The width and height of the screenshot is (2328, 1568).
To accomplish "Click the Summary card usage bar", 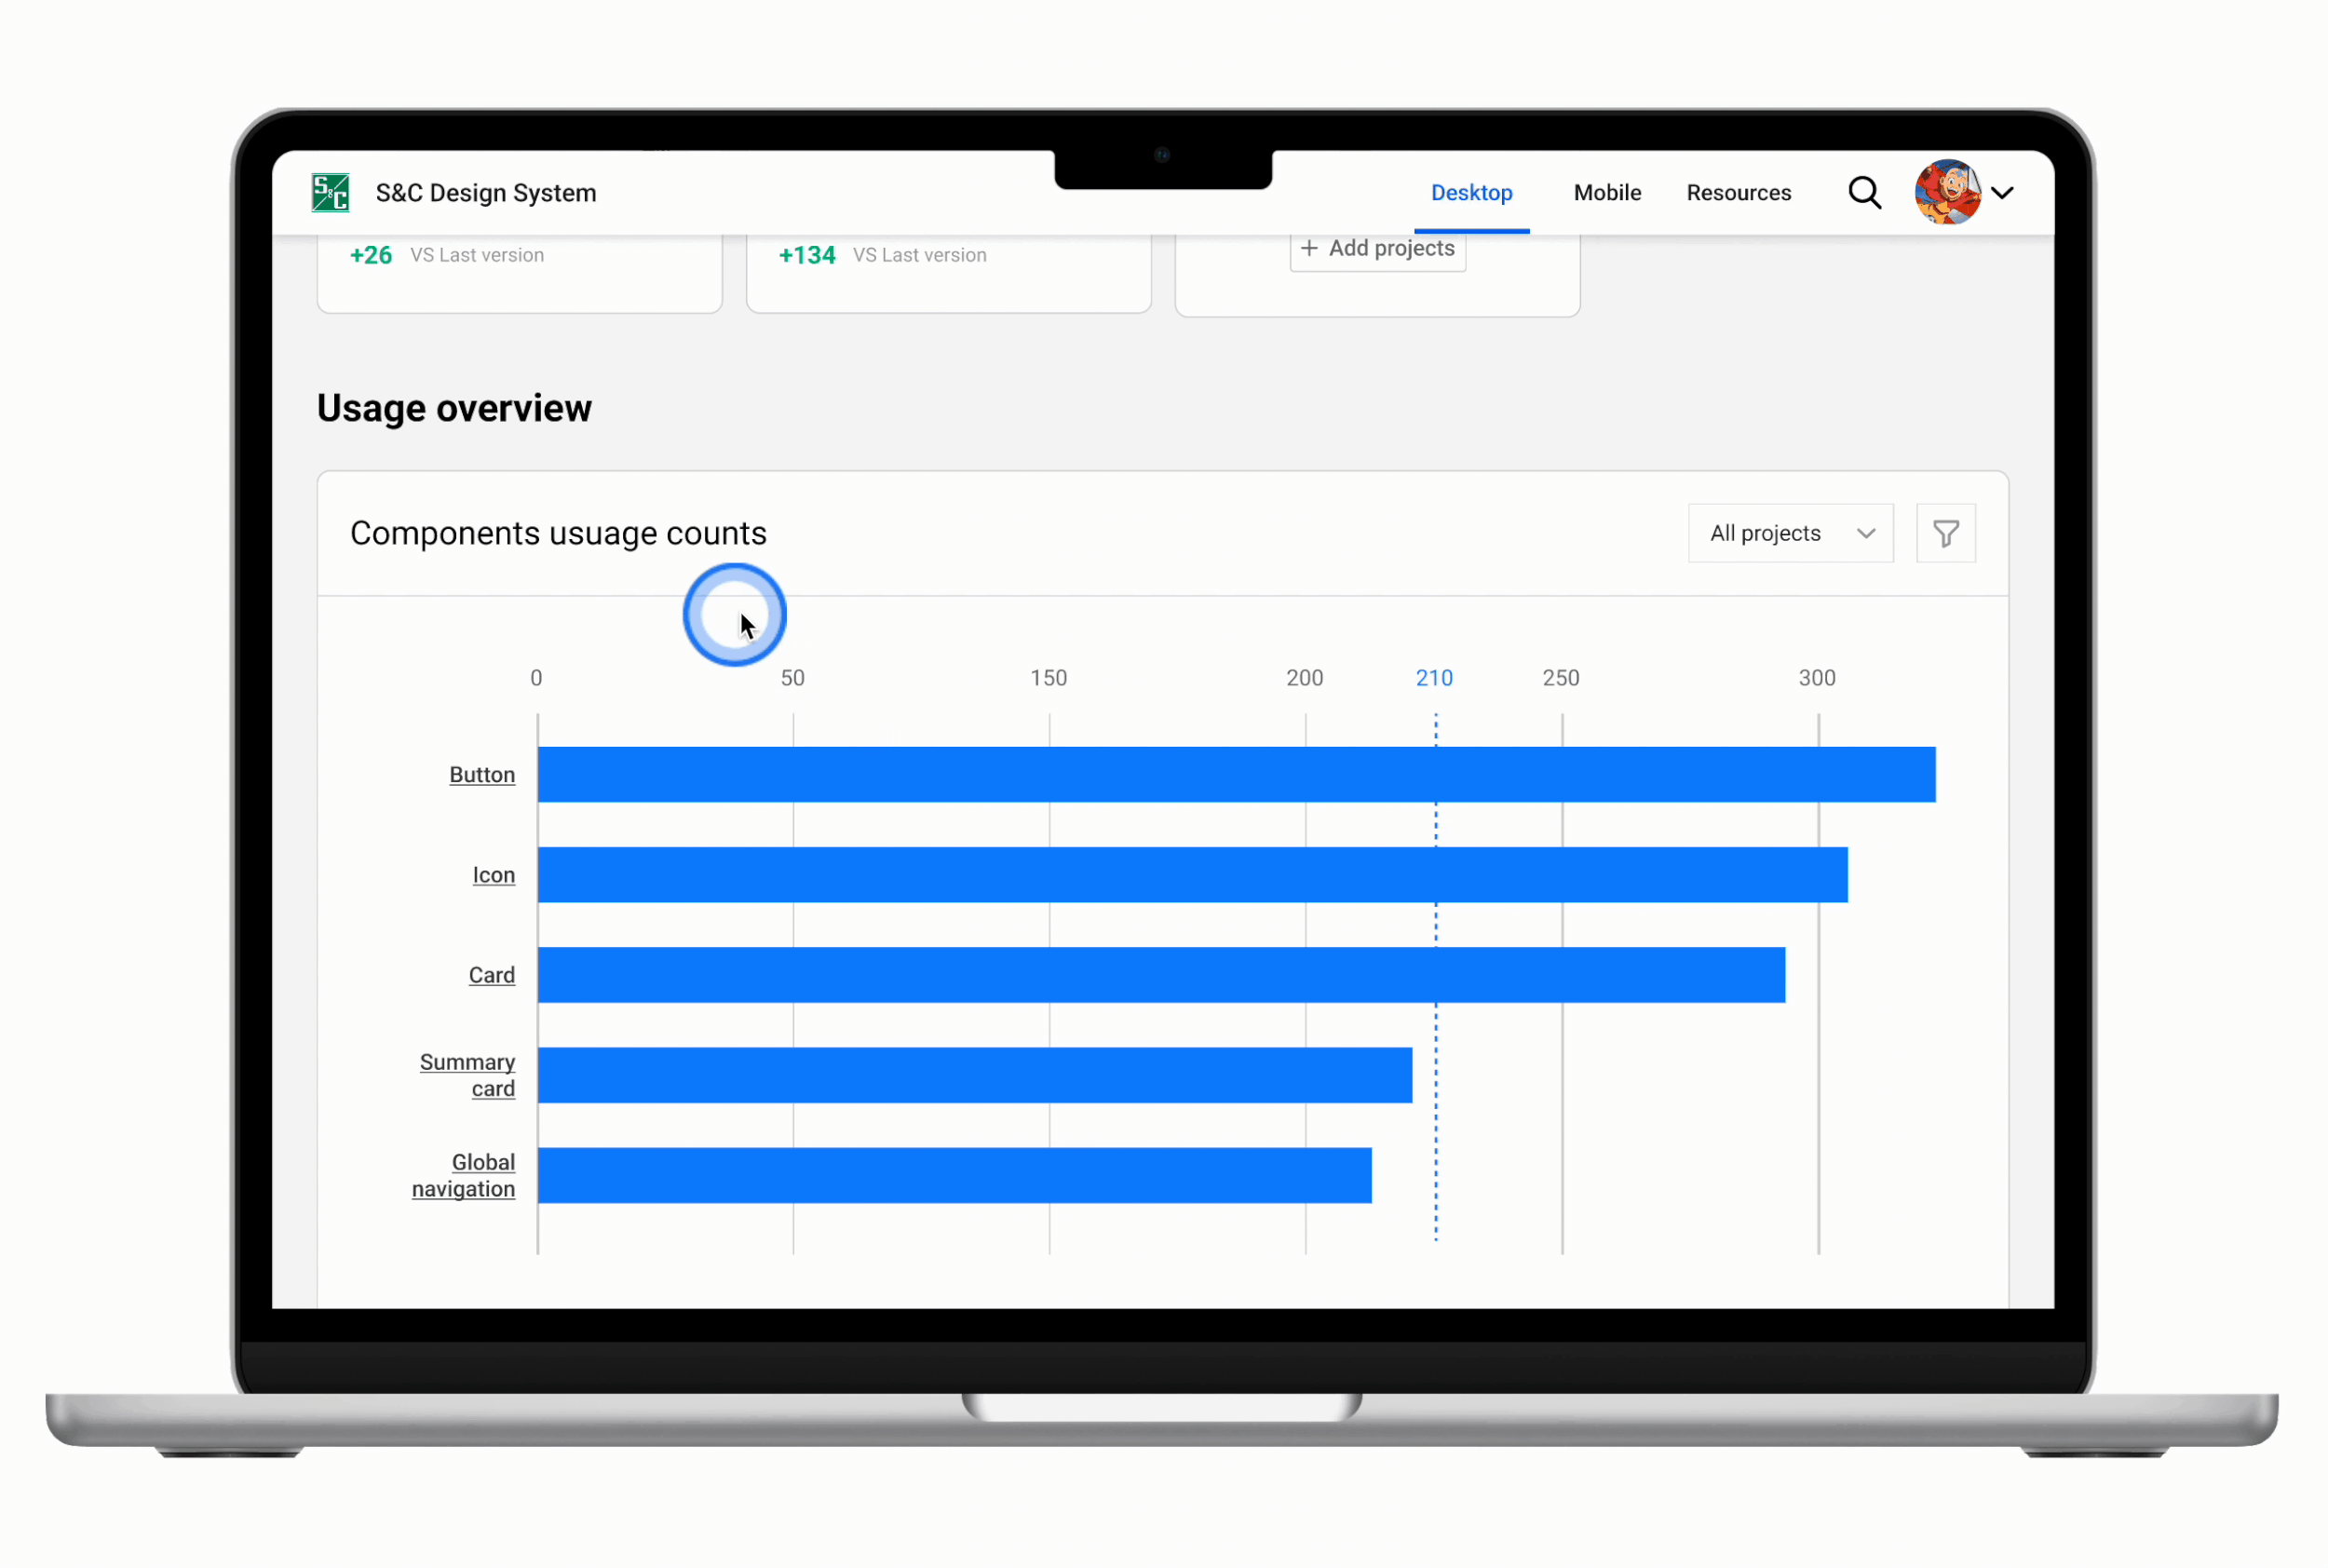I will click(974, 1075).
